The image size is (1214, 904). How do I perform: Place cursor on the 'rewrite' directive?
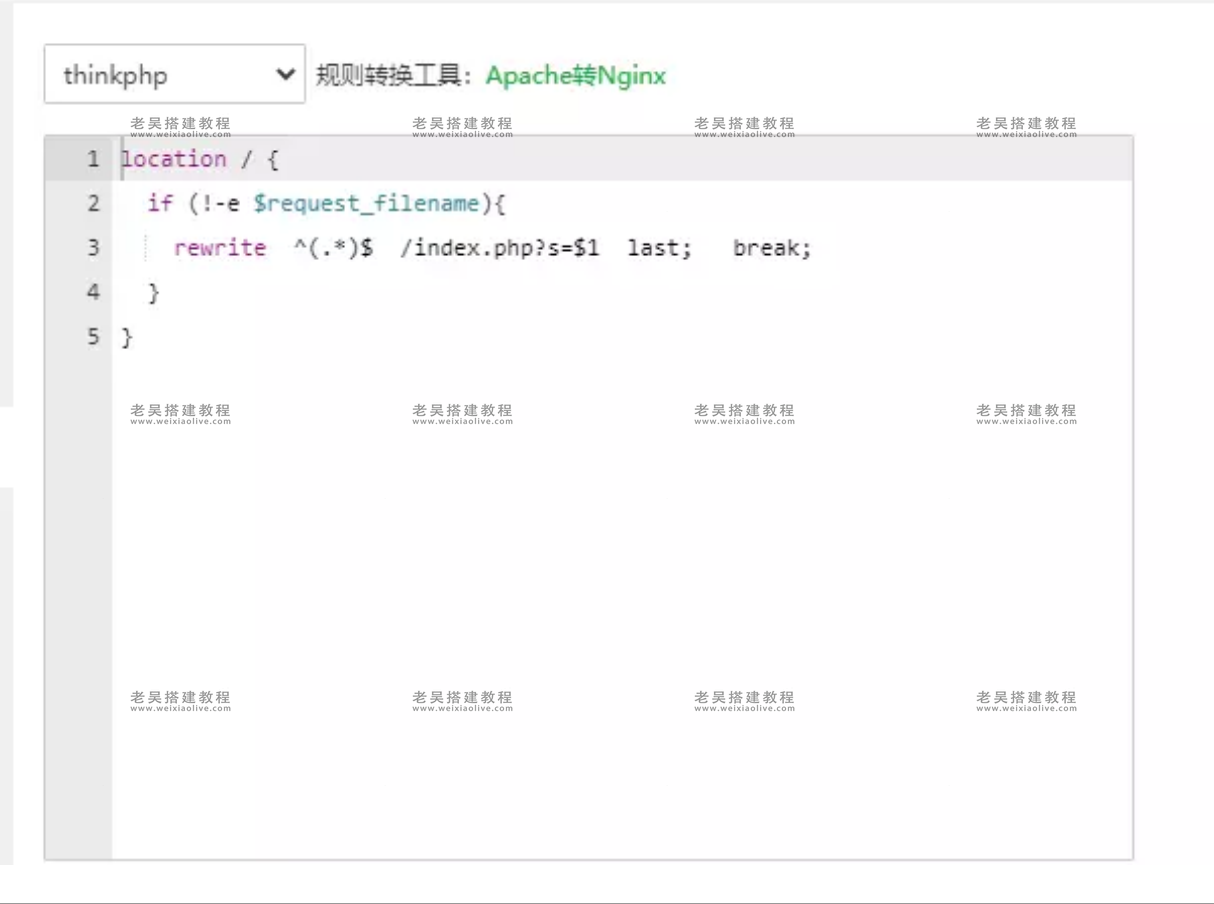219,248
